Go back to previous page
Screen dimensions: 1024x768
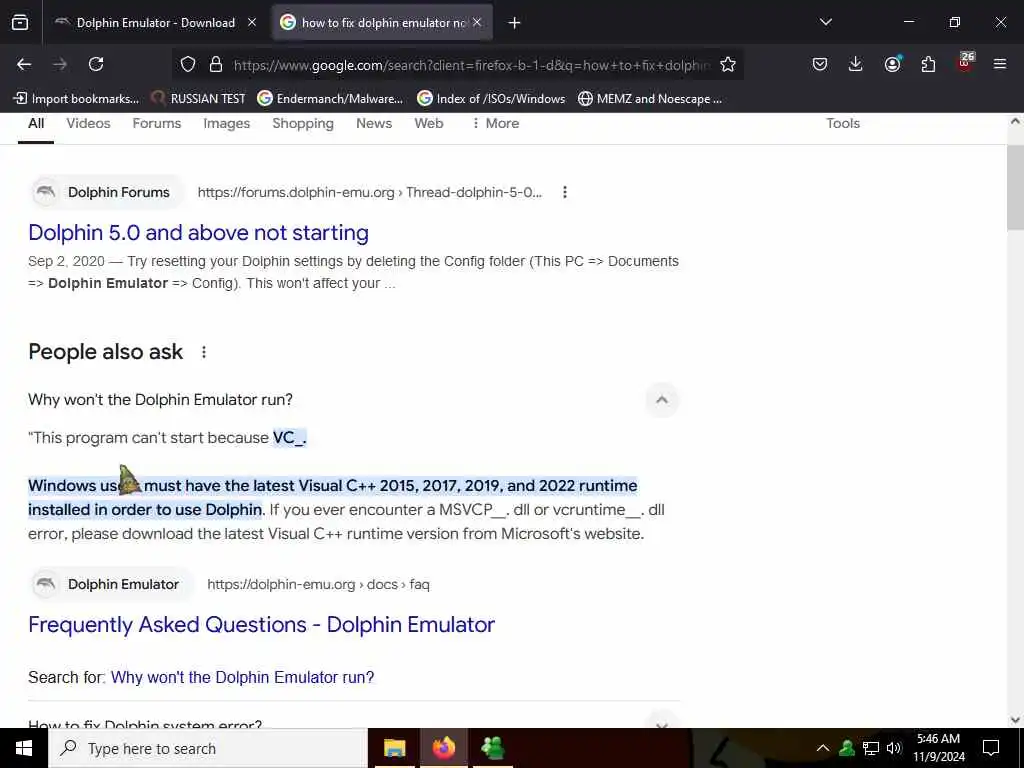(24, 64)
